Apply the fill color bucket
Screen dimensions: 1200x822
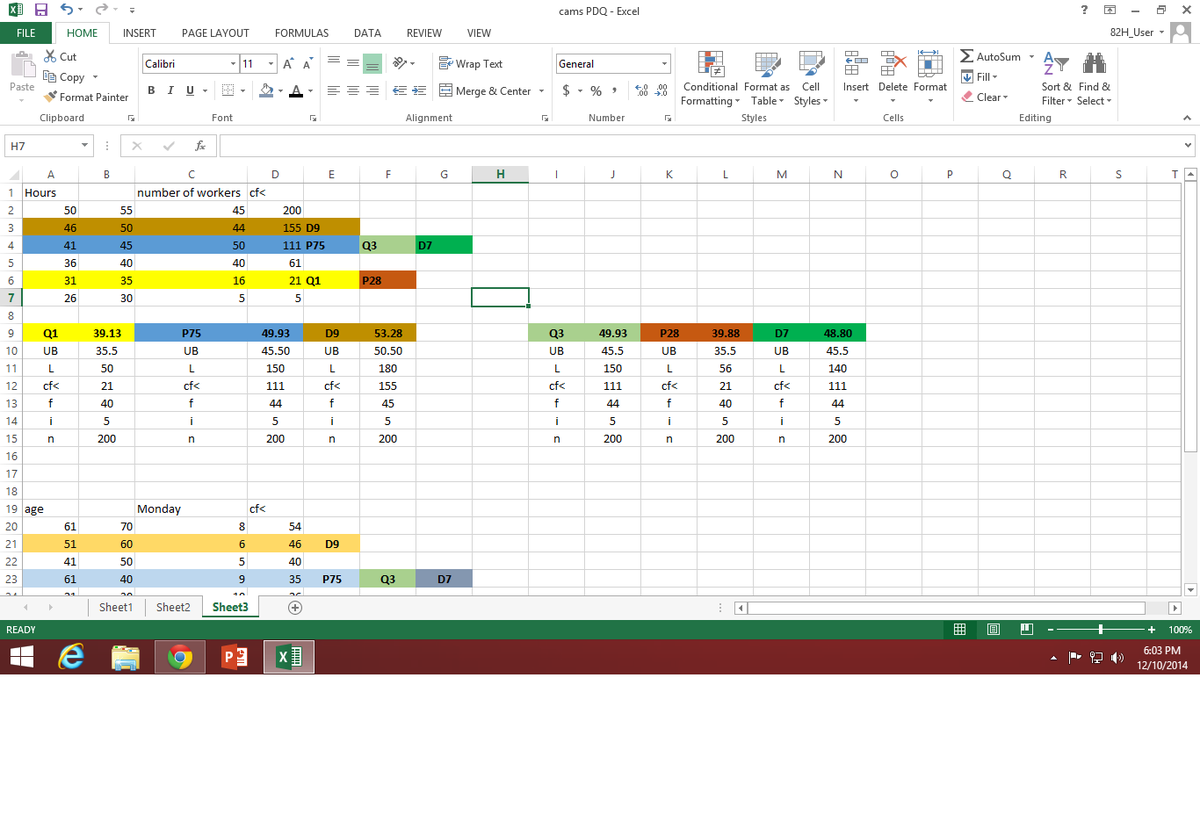coord(268,91)
